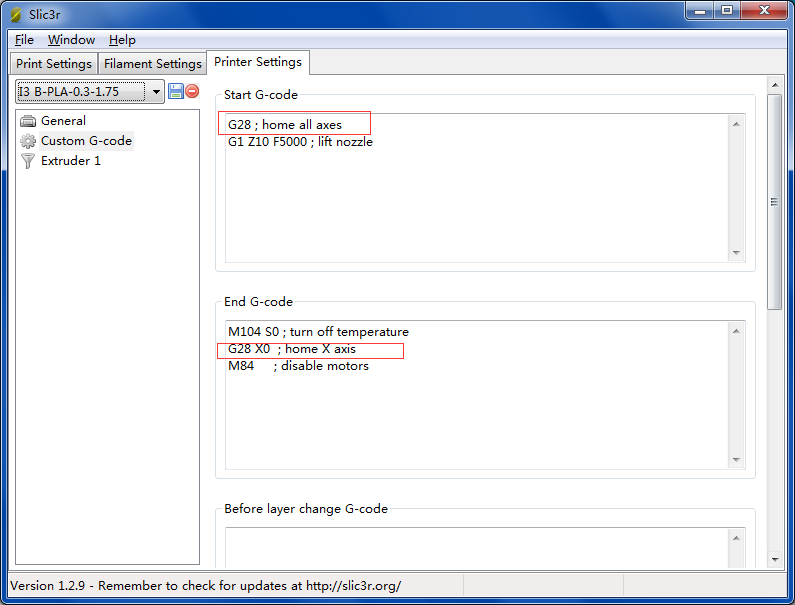This screenshot has width=795, height=605.
Task: Click End G-code box scroll up arrow
Action: (736, 331)
